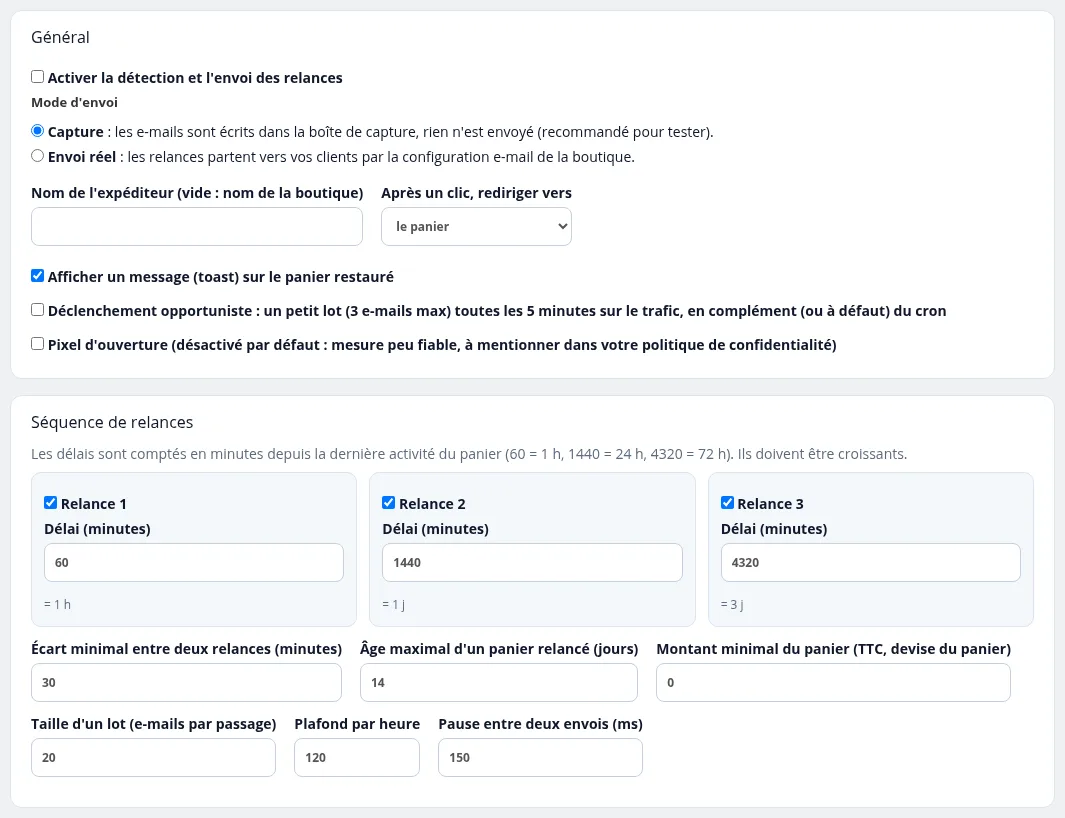This screenshot has width=1065, height=818.
Task: Enable the détection et envoi des relances checkbox
Action: click(37, 77)
